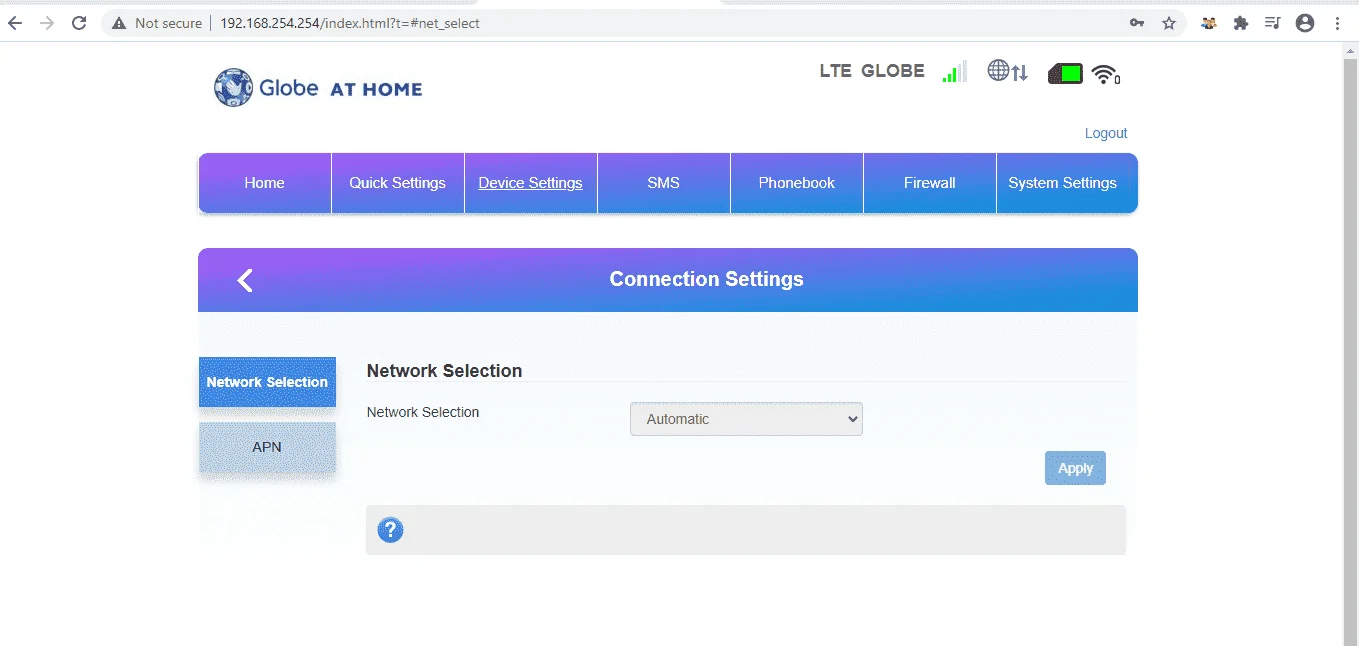The image size is (1359, 646).
Task: Click the Apply button
Action: [1075, 468]
